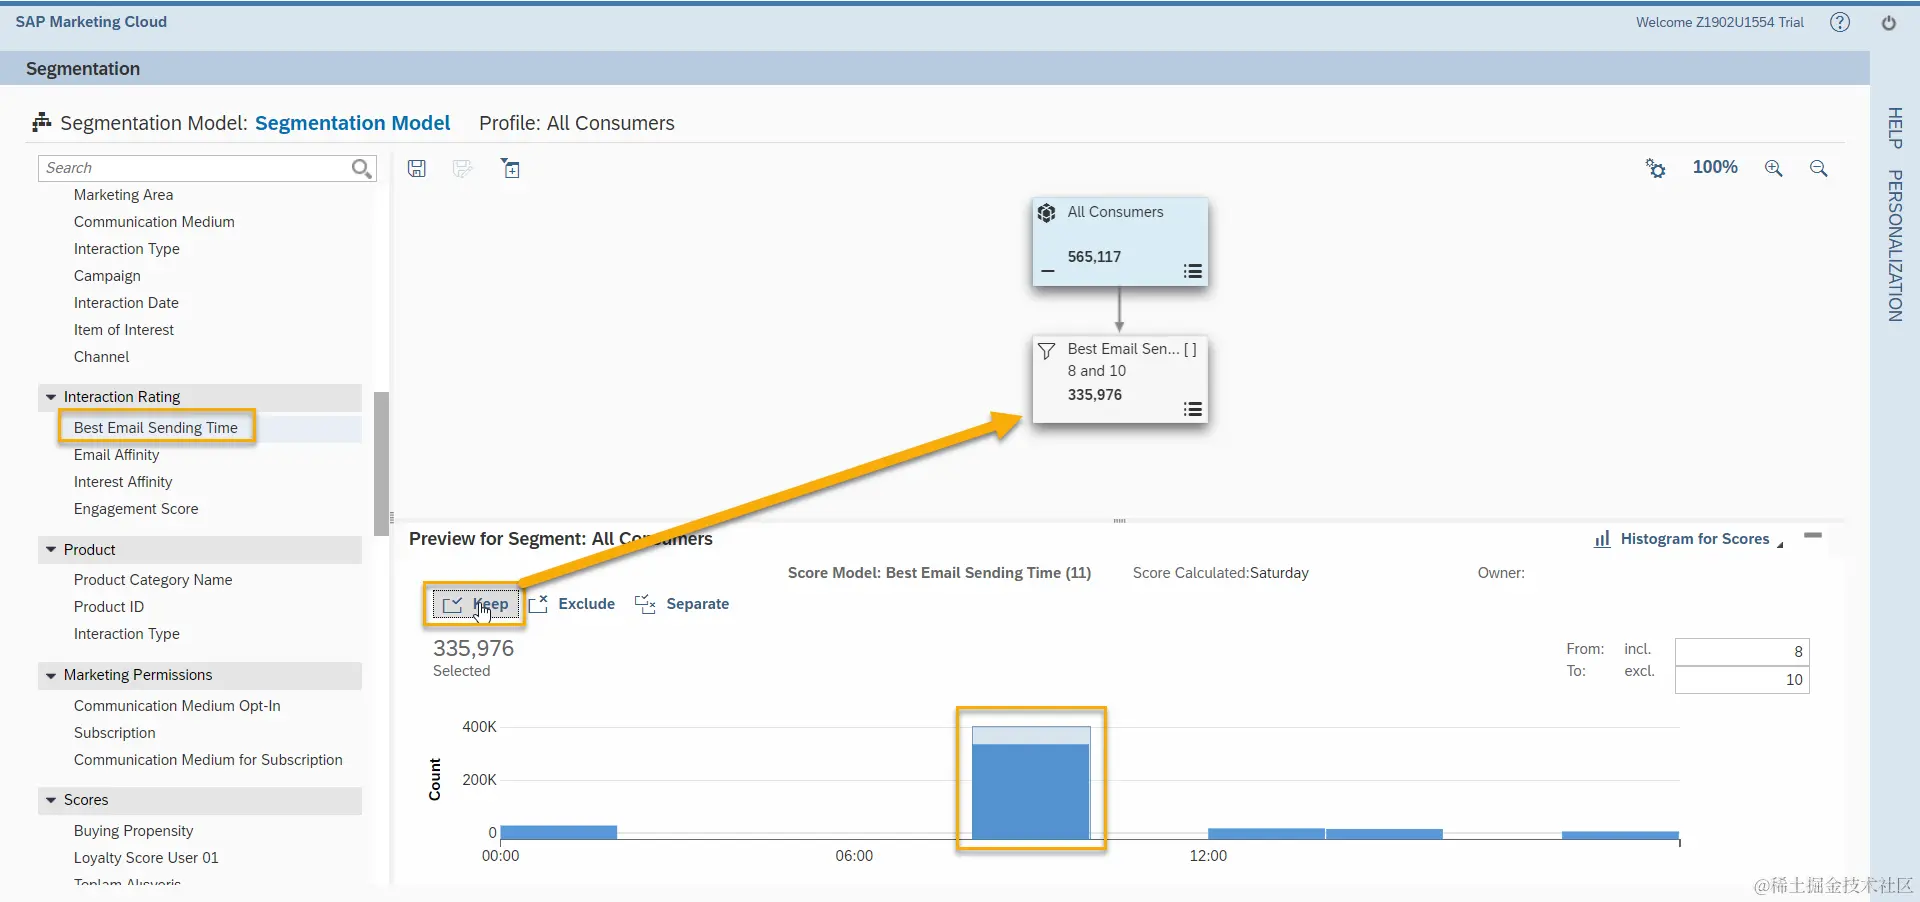1920x902 pixels.
Task: Select Email Affinity attribute
Action: coord(116,455)
